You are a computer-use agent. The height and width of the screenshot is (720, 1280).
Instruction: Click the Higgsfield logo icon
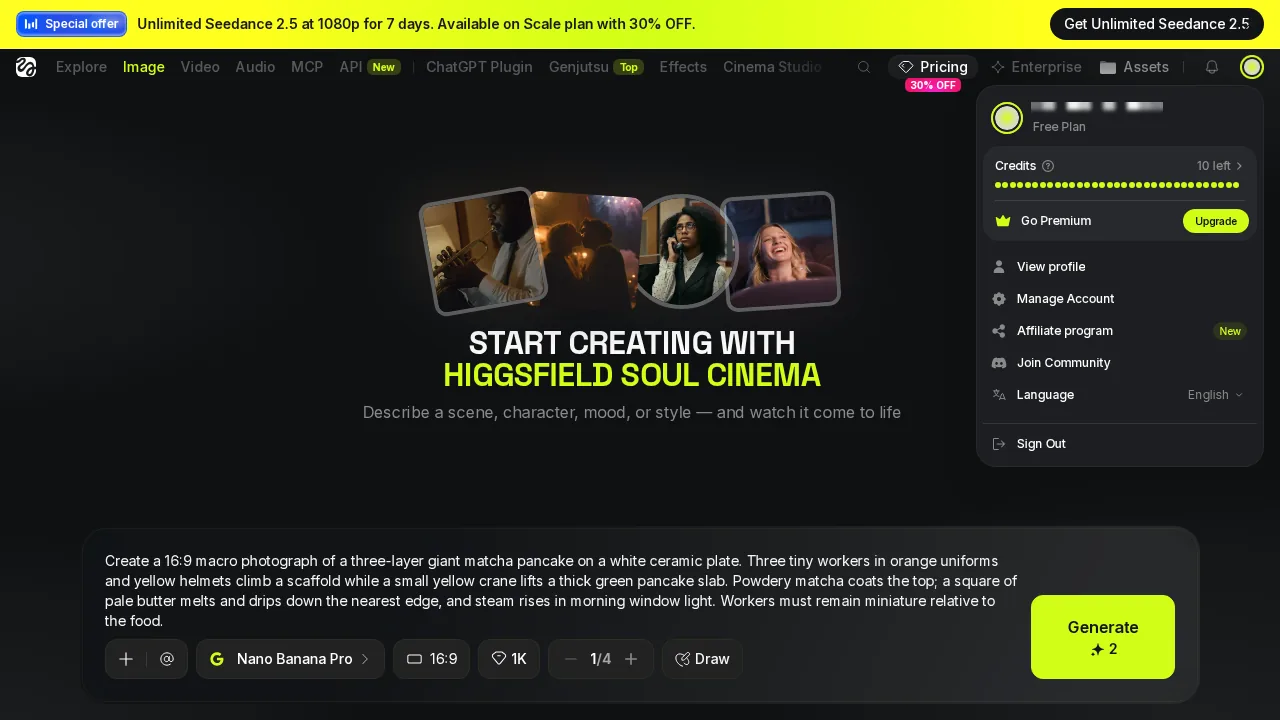26,67
